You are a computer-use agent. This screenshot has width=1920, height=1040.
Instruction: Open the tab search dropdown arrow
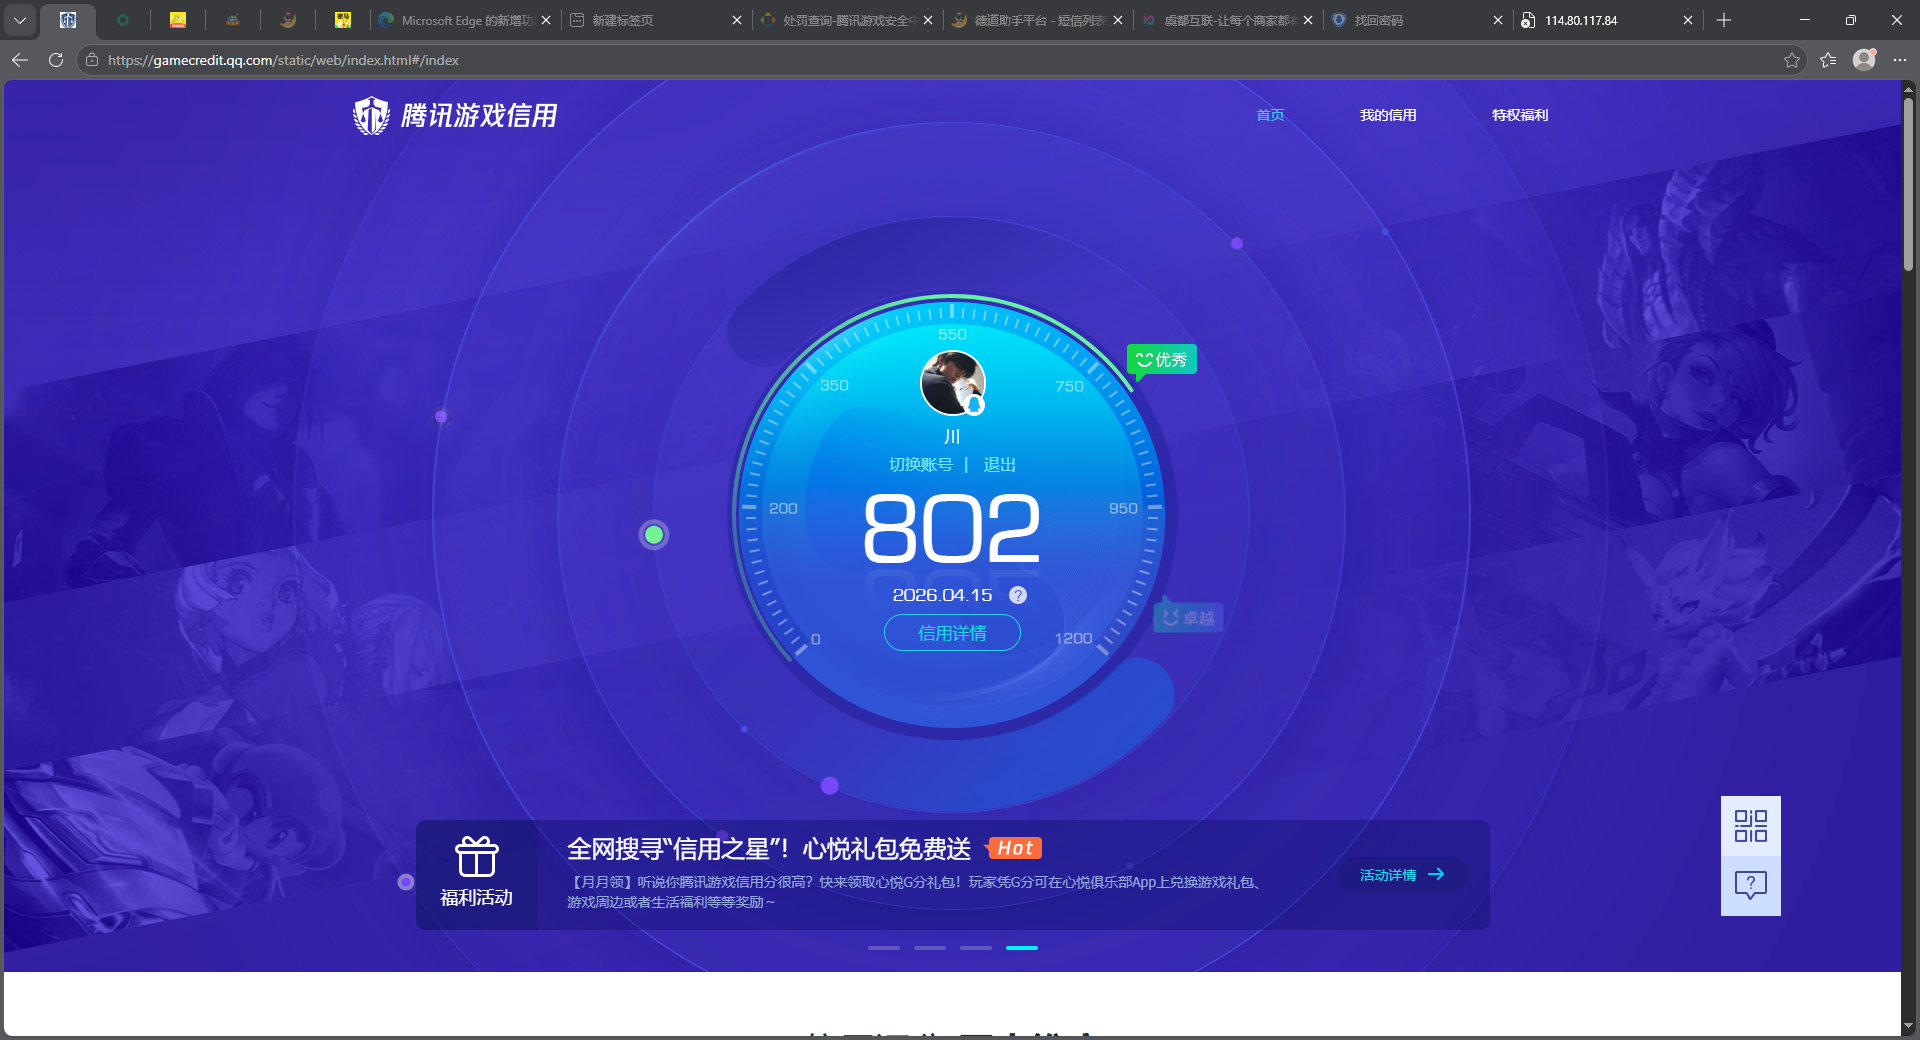(x=20, y=20)
